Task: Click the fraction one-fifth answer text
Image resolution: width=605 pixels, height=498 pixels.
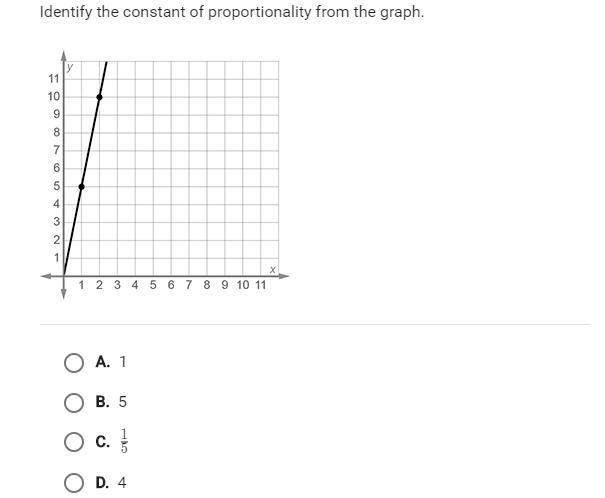Action: tap(124, 441)
